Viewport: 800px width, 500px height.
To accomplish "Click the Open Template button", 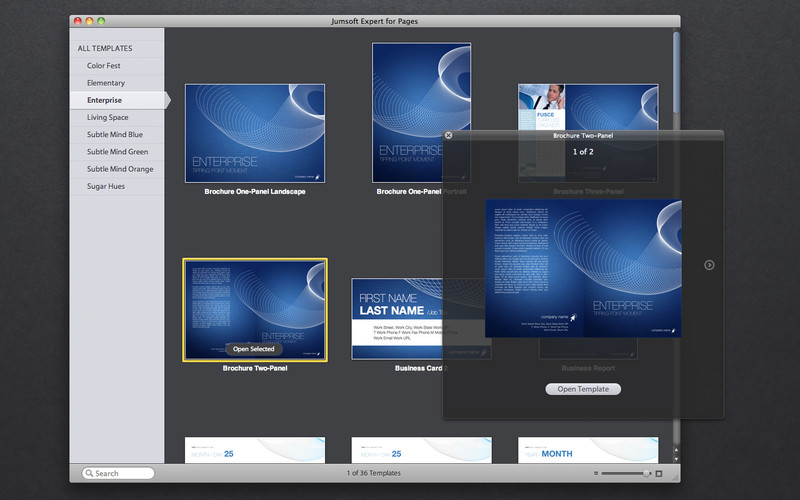I will click(x=583, y=389).
